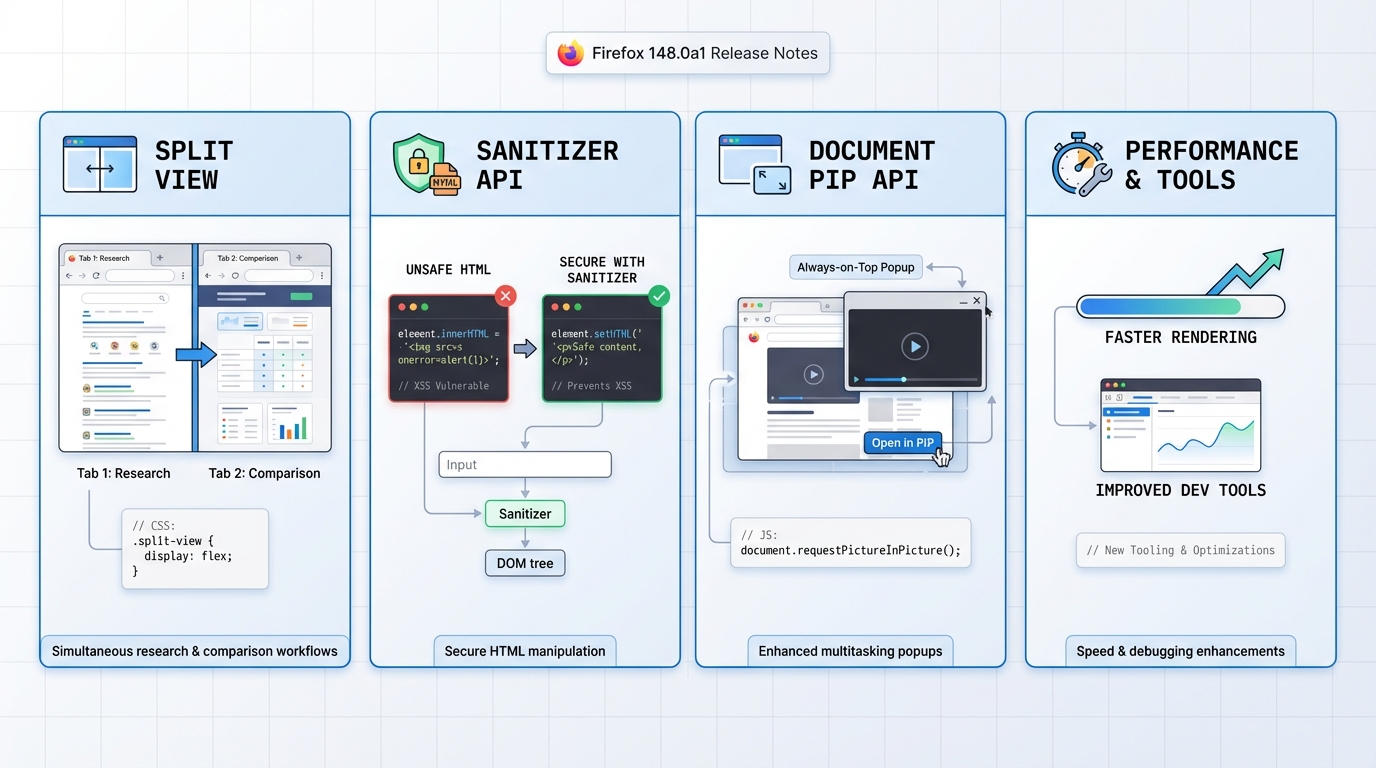Select the "Tab 2: Comparison" browser tab
Screen dimensions: 1376x768
[x=248, y=258]
